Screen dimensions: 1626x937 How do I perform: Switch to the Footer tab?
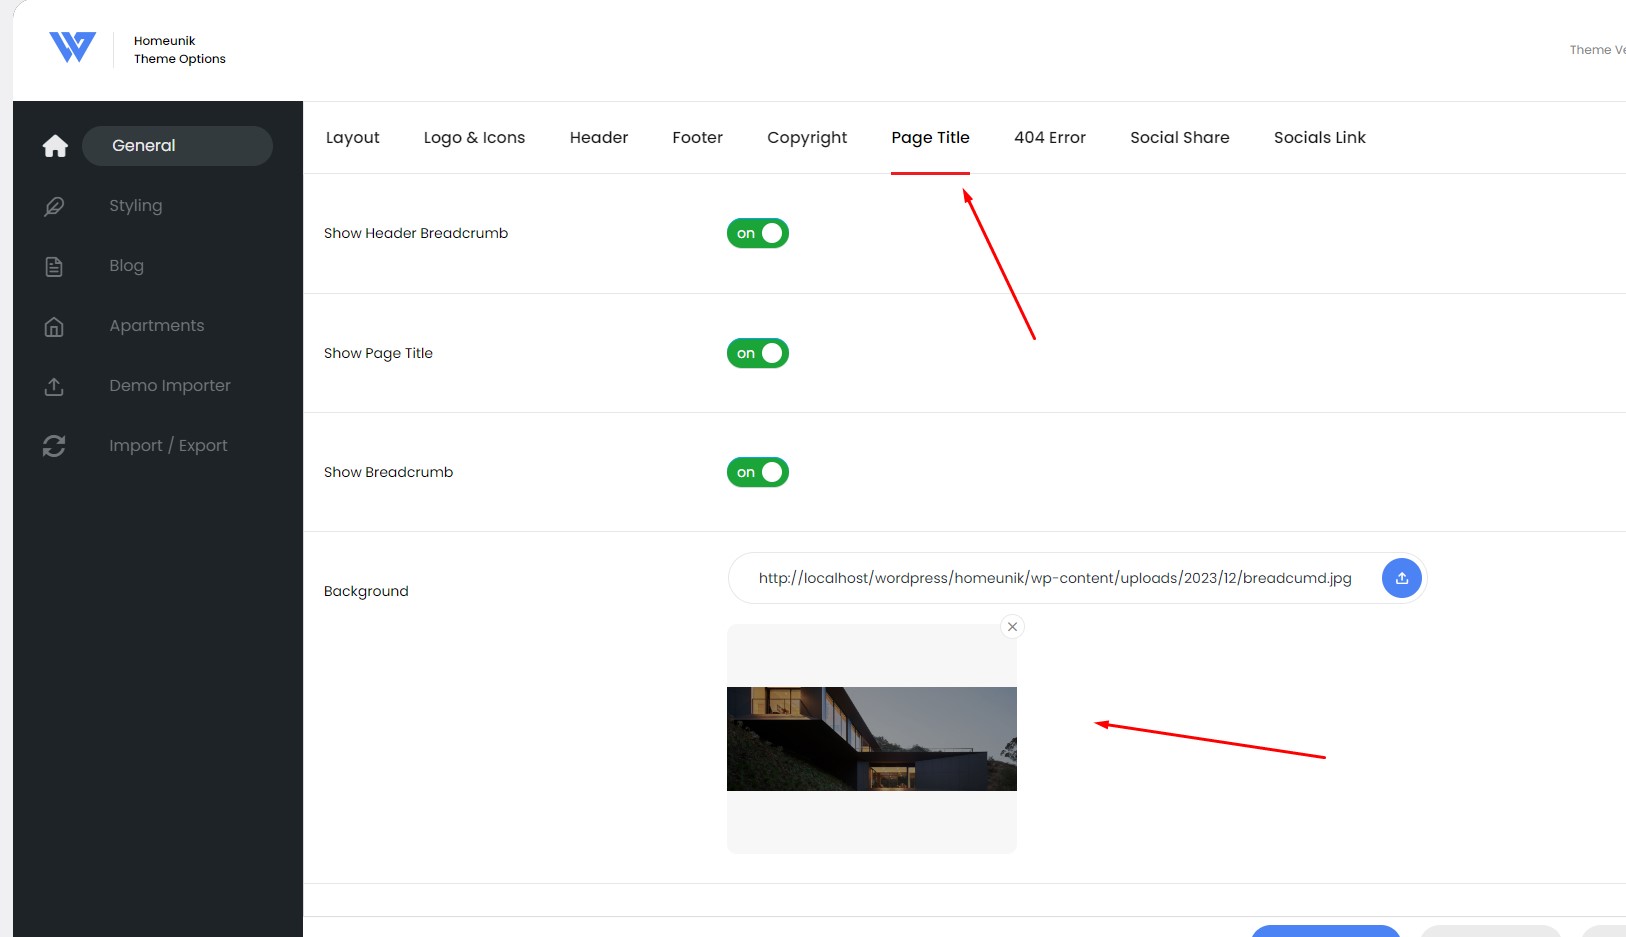[697, 138]
